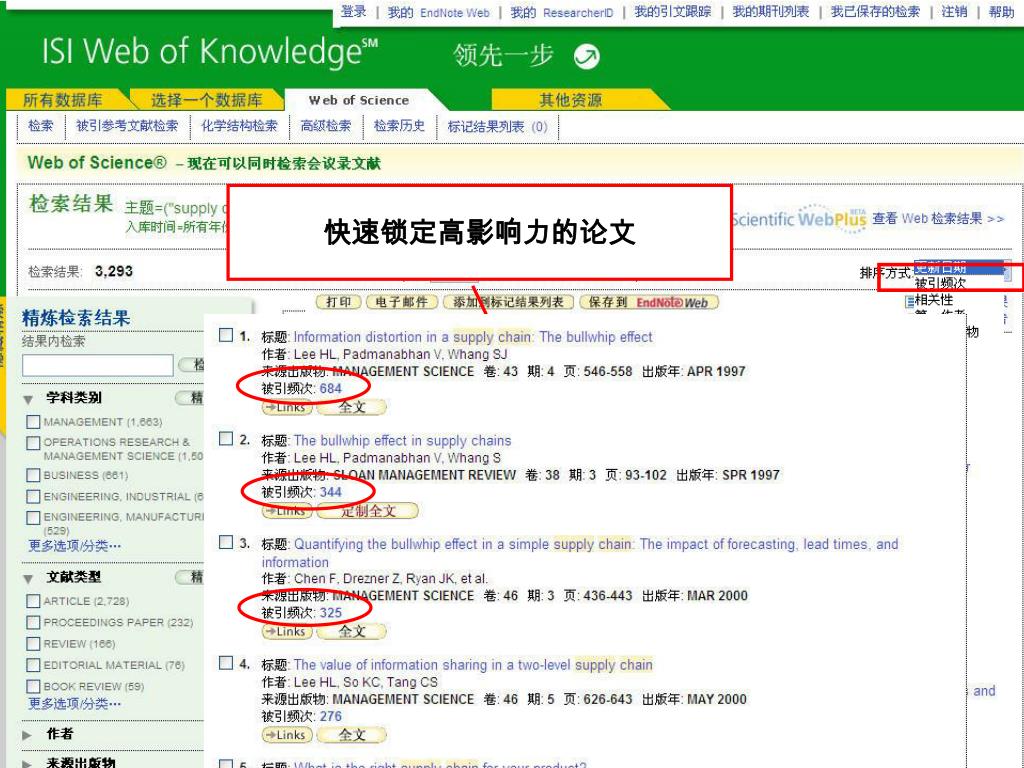This screenshot has height=768, width=1024.
Task: Choose 被引频次 in sort list
Action: pos(940,283)
